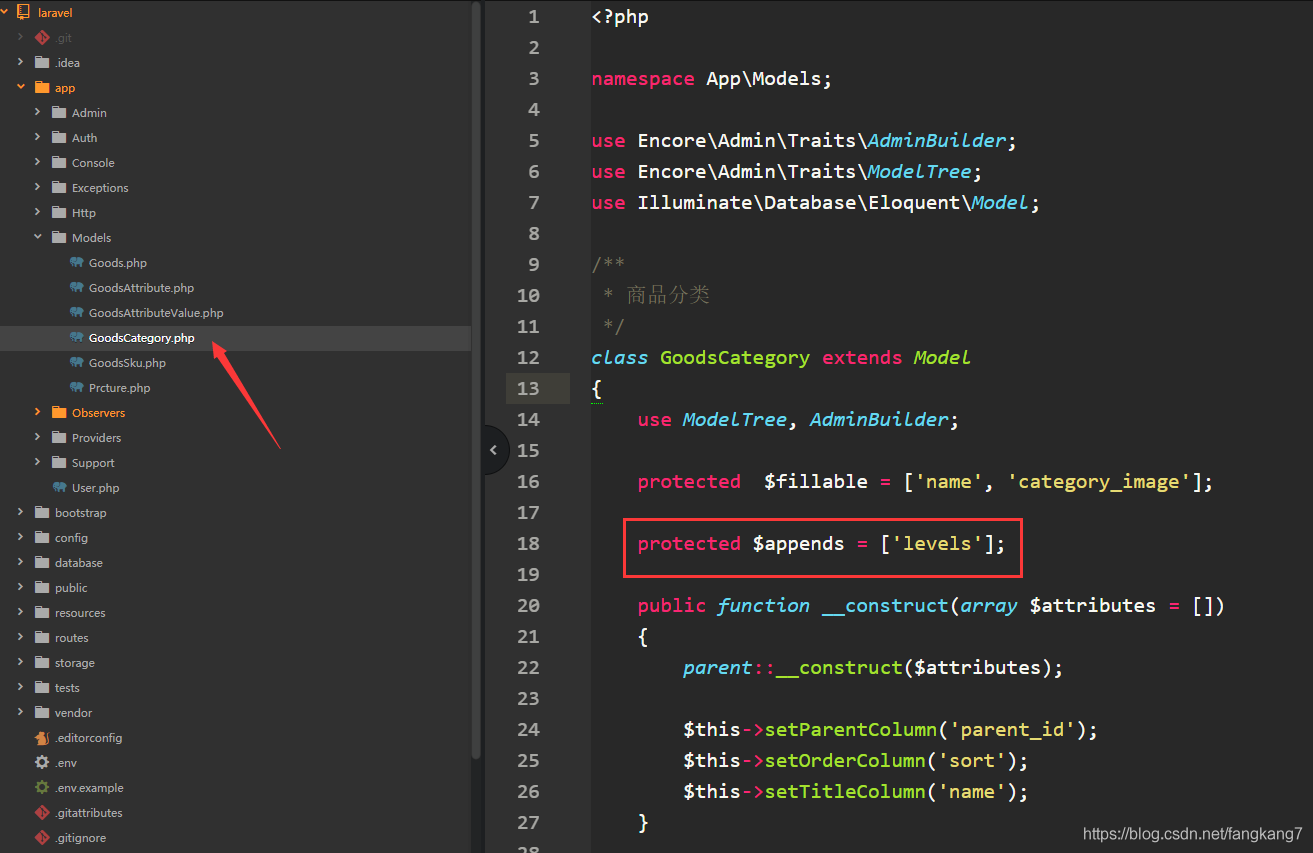Click the .env gear icon

[x=42, y=763]
